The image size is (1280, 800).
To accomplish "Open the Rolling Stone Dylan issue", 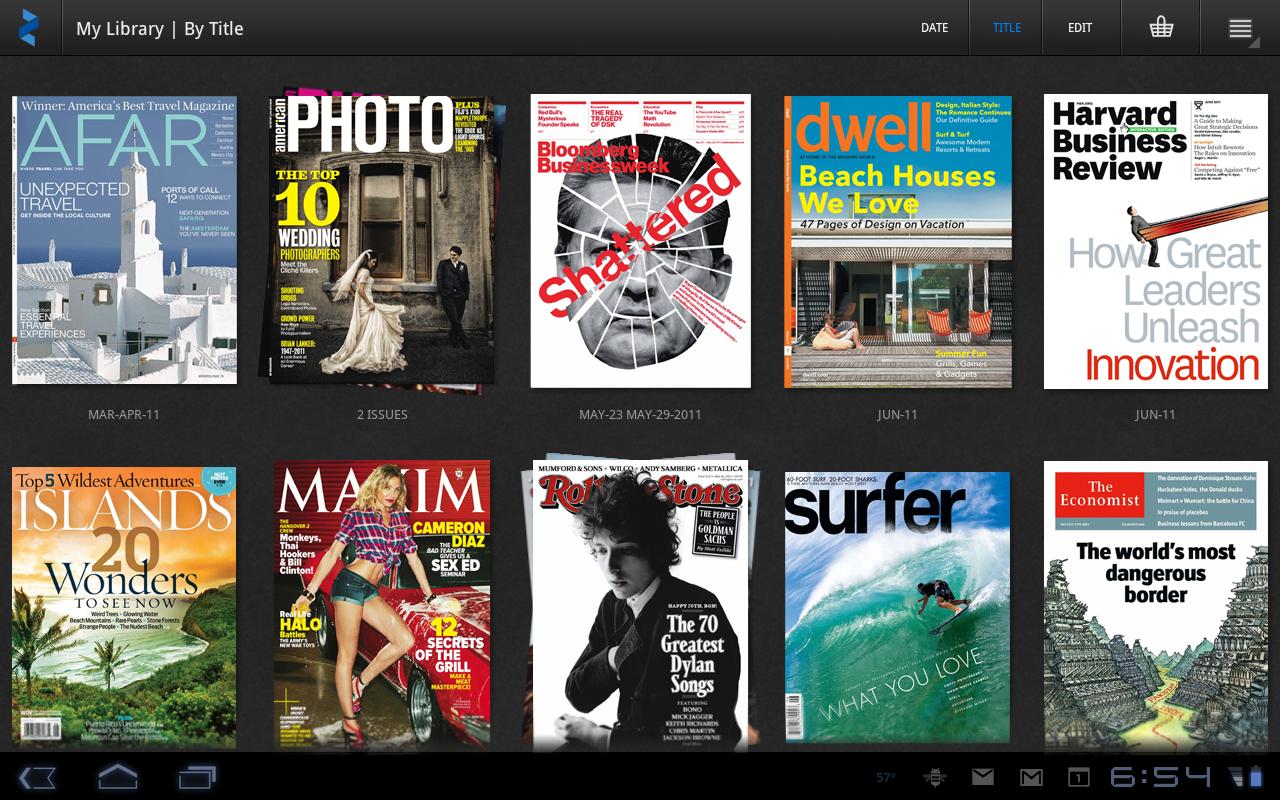I will tap(640, 605).
